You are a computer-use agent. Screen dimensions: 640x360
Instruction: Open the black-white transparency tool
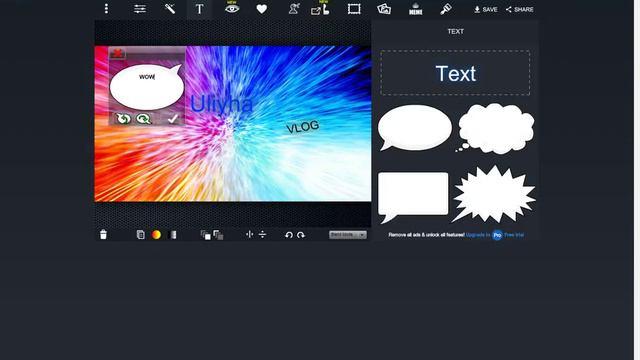[x=173, y=235]
